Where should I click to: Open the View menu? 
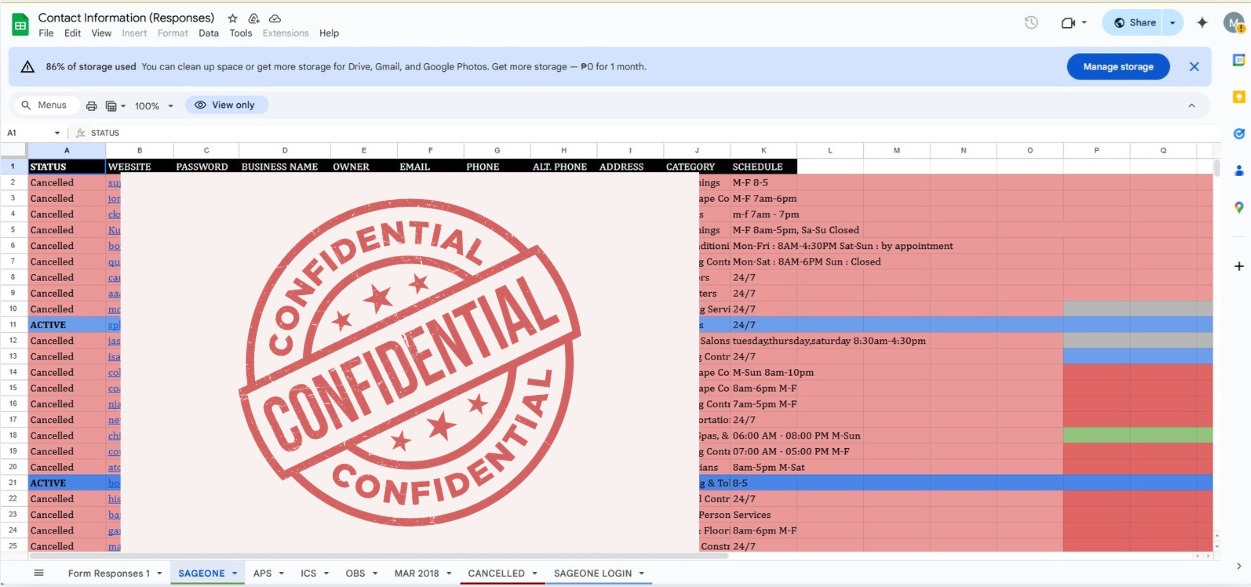click(101, 33)
